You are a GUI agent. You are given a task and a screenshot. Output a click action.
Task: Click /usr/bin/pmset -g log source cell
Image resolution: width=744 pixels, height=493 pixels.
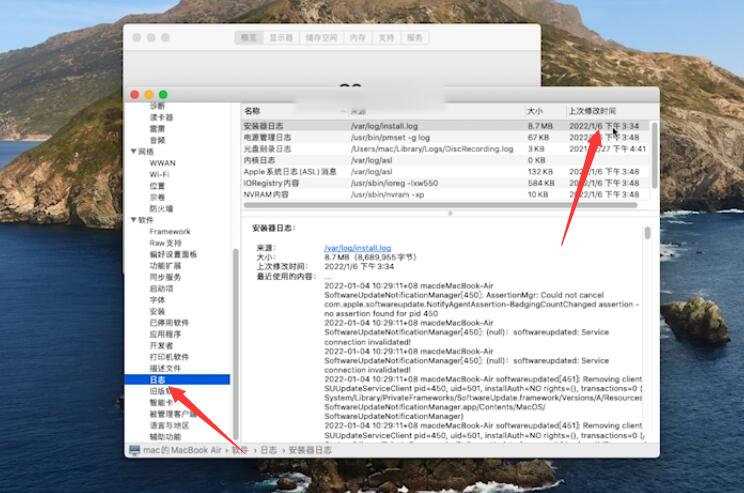(391, 137)
